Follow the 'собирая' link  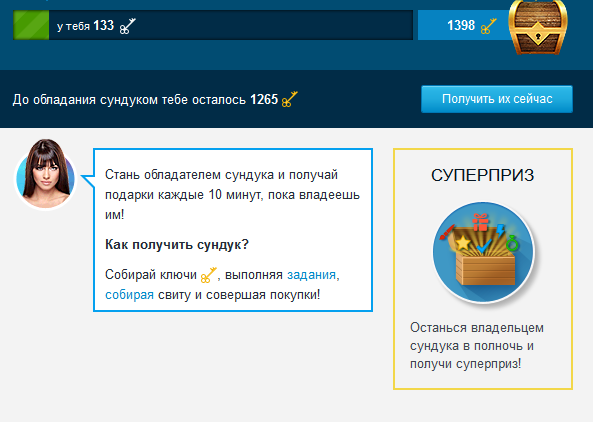pyautogui.click(x=129, y=295)
